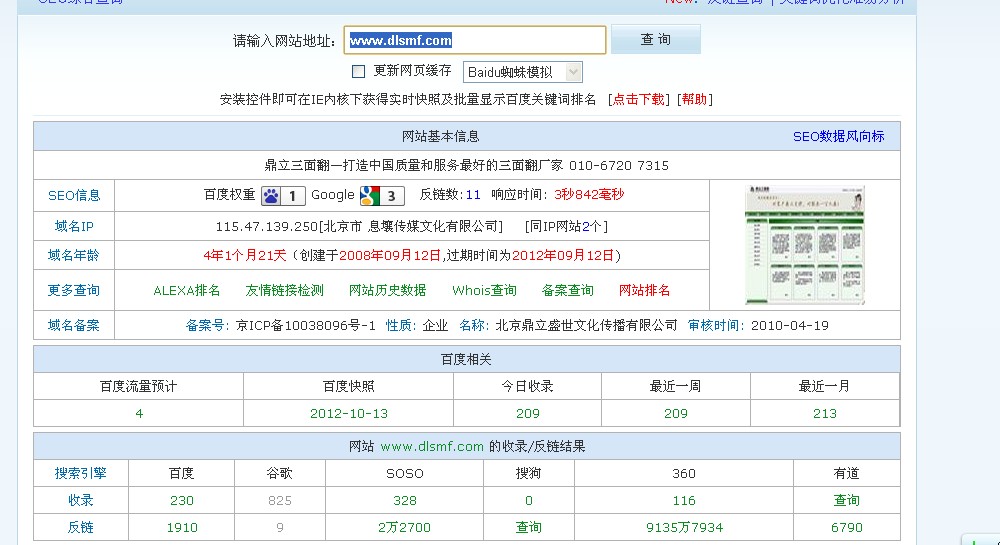The image size is (1000, 545).
Task: Click the IP address 115.47.139.250 text
Action: [x=267, y=226]
